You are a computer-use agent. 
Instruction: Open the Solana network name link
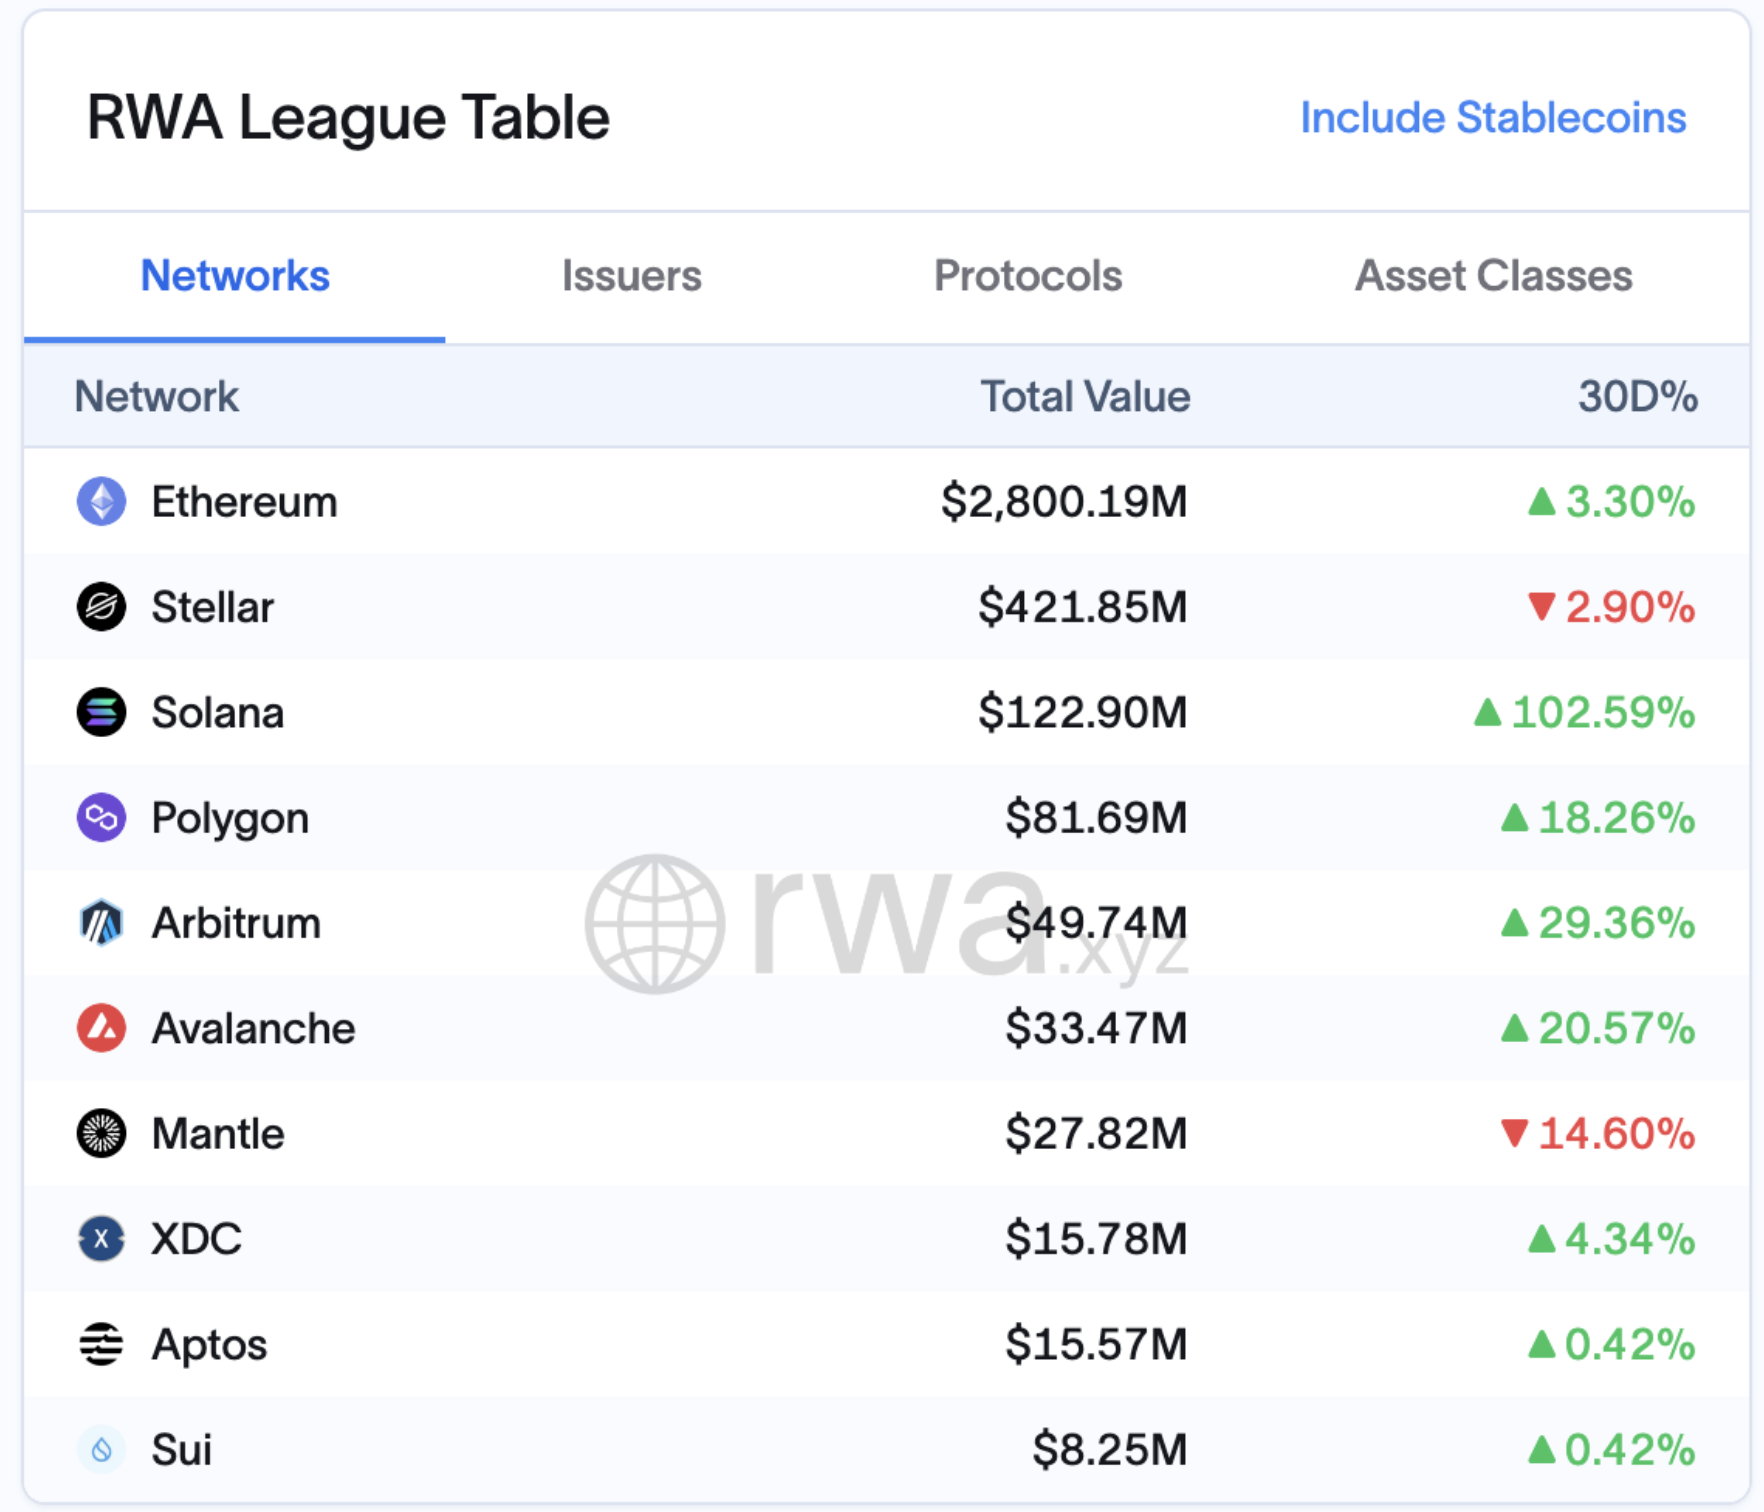tap(217, 713)
